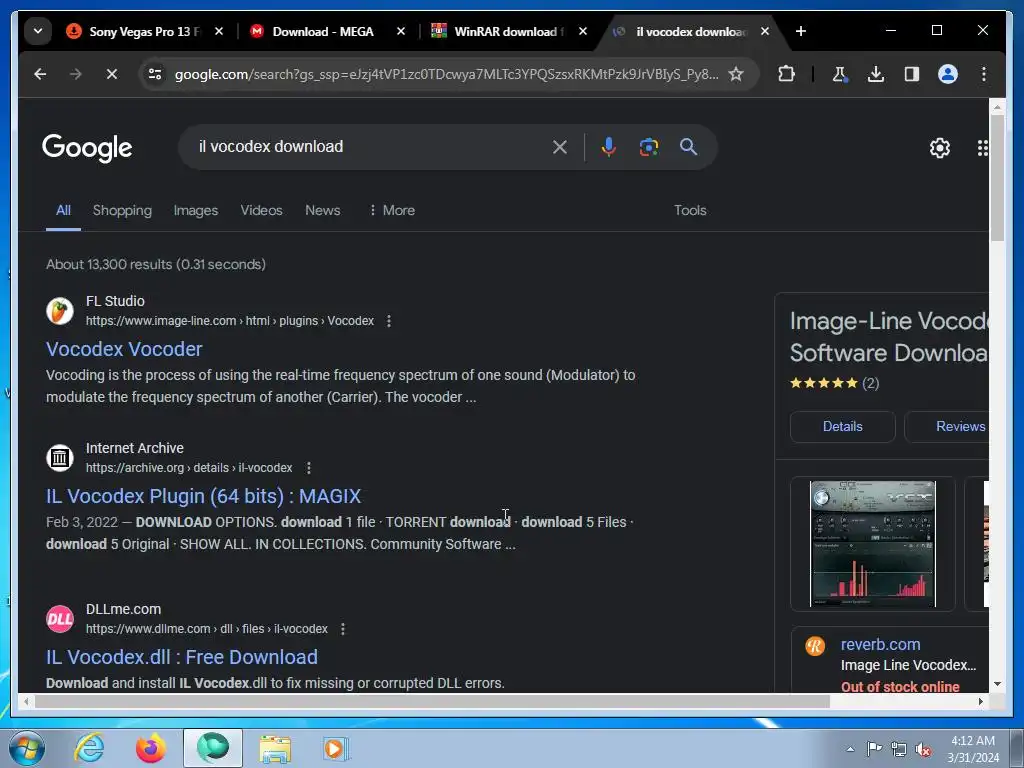The image size is (1024, 768).
Task: Submit search with magnifier icon
Action: 688,147
